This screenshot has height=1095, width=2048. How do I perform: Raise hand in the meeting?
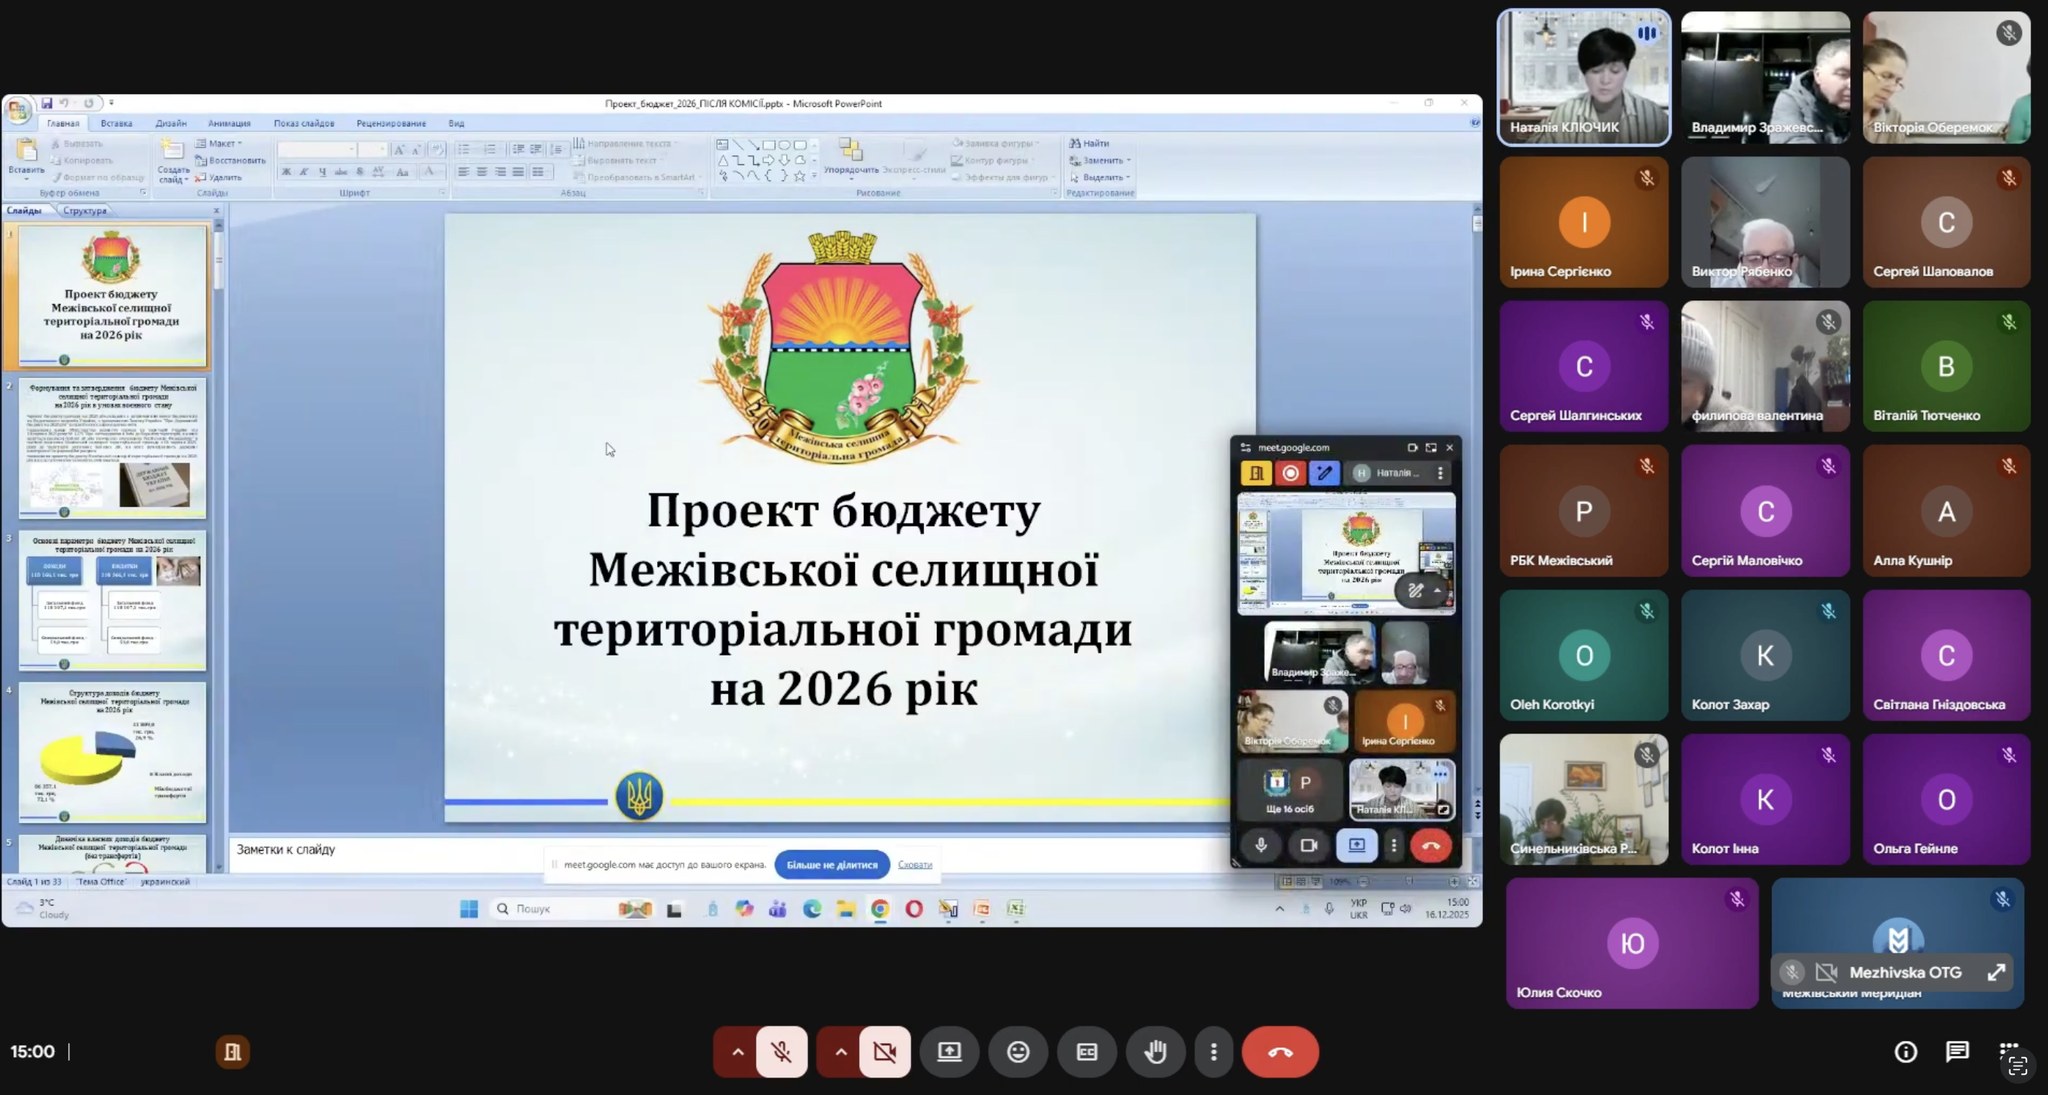click(1155, 1052)
